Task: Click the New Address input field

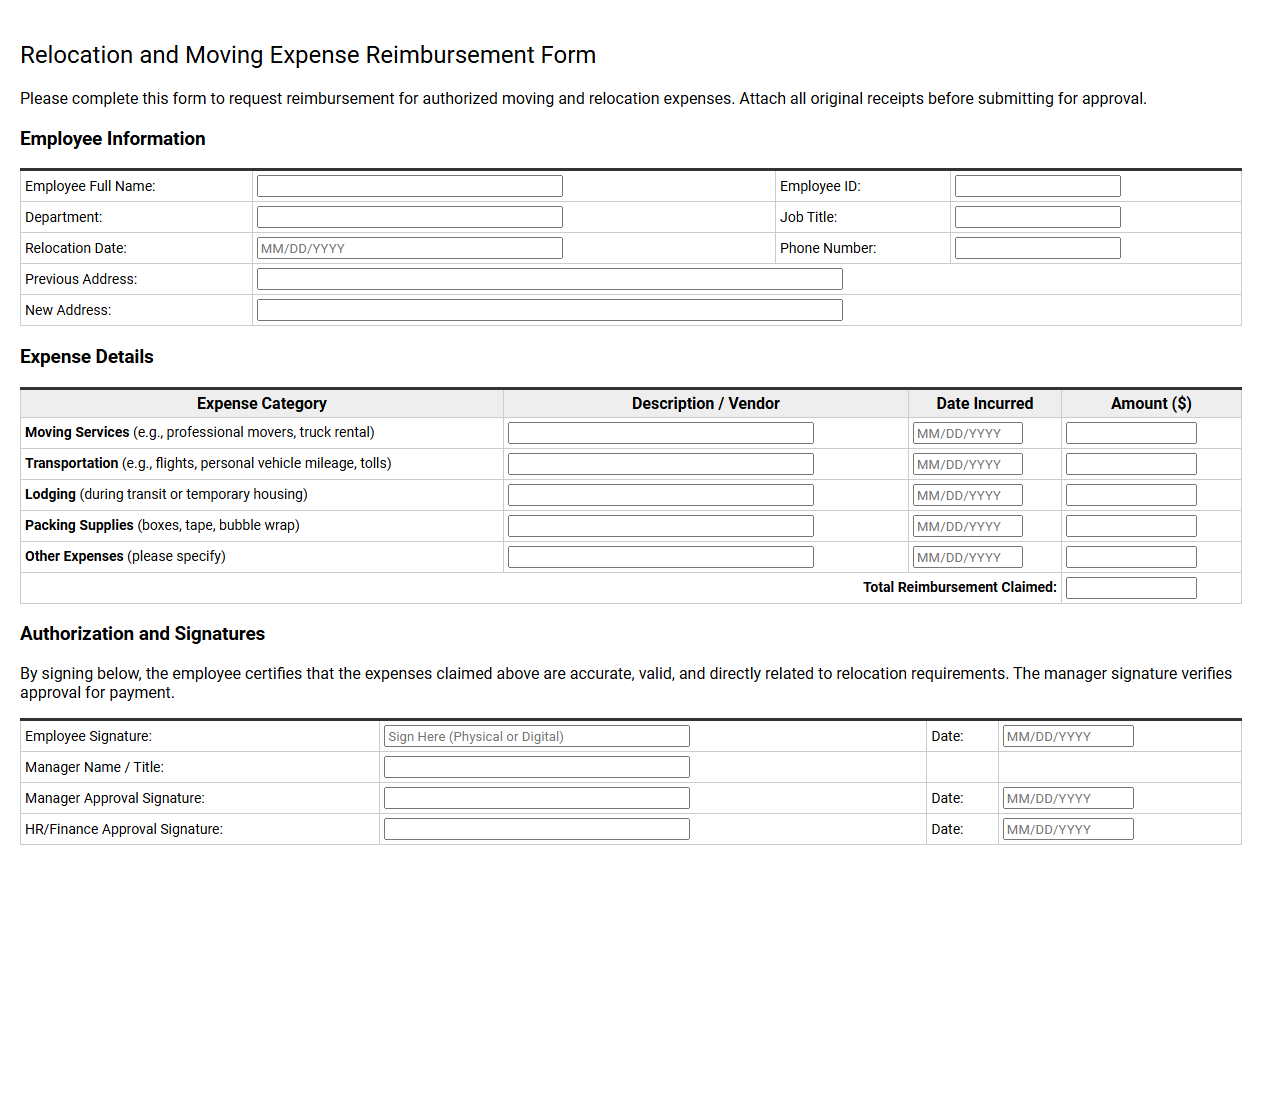Action: [x=550, y=310]
